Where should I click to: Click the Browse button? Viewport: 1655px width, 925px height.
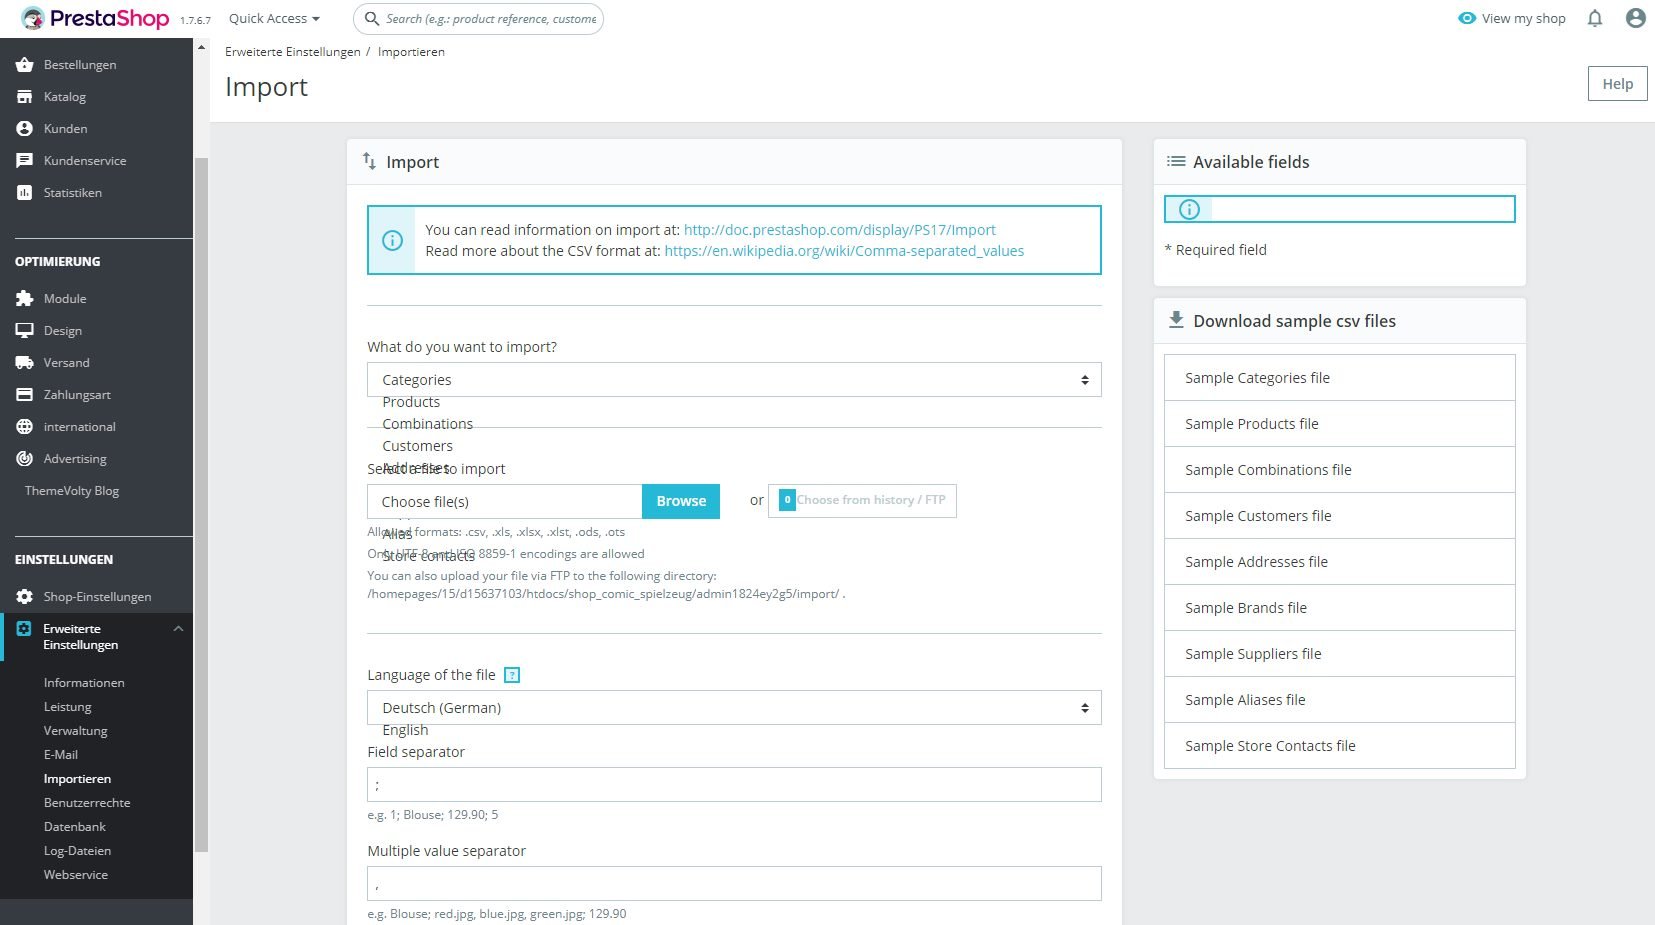(x=681, y=501)
